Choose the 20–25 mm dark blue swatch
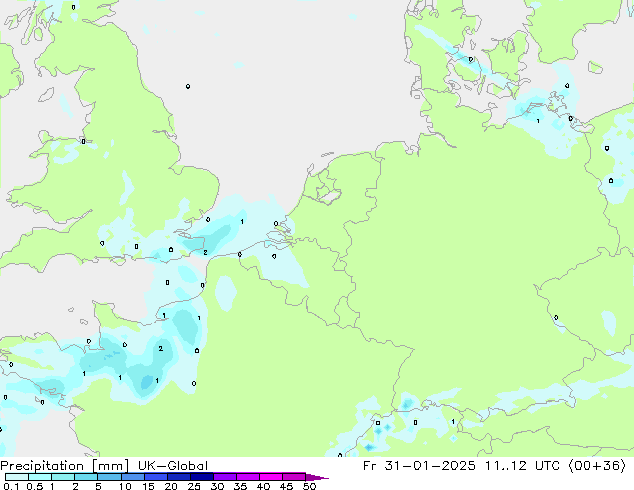Screen dimensions: 634x490 pyautogui.click(x=178, y=477)
